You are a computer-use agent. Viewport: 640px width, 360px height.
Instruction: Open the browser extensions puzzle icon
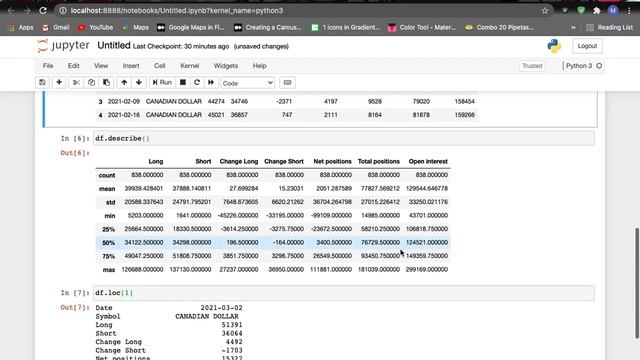click(597, 11)
